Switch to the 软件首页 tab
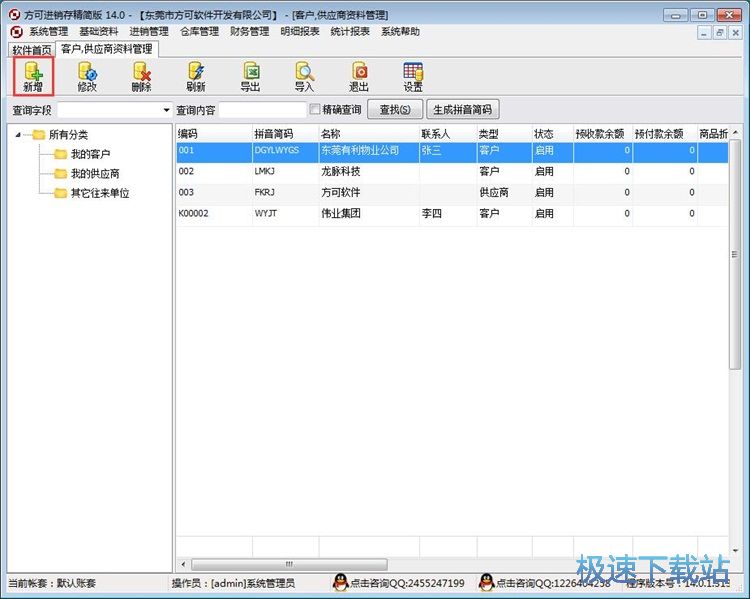This screenshot has width=750, height=599. (x=32, y=50)
